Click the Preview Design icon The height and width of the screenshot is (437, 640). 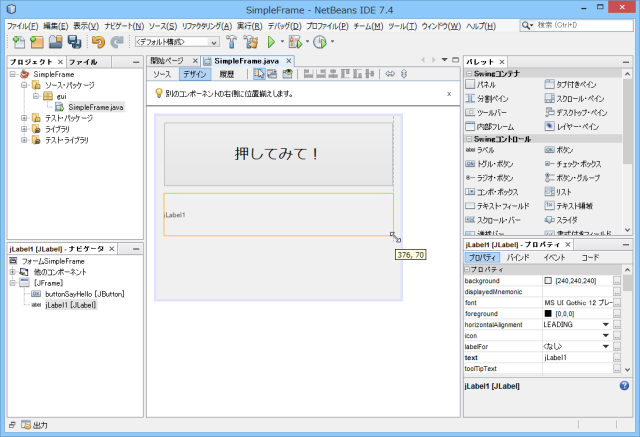click(287, 74)
